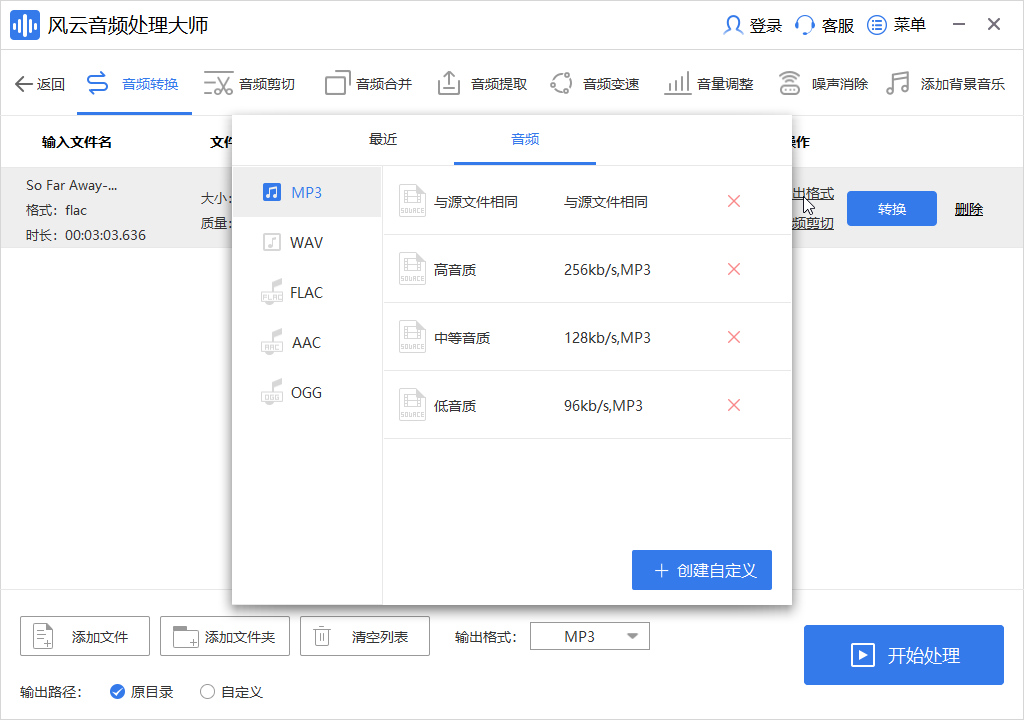Delete the 低音质 preset via red X
Screen dimensions: 1024x720
point(733,404)
